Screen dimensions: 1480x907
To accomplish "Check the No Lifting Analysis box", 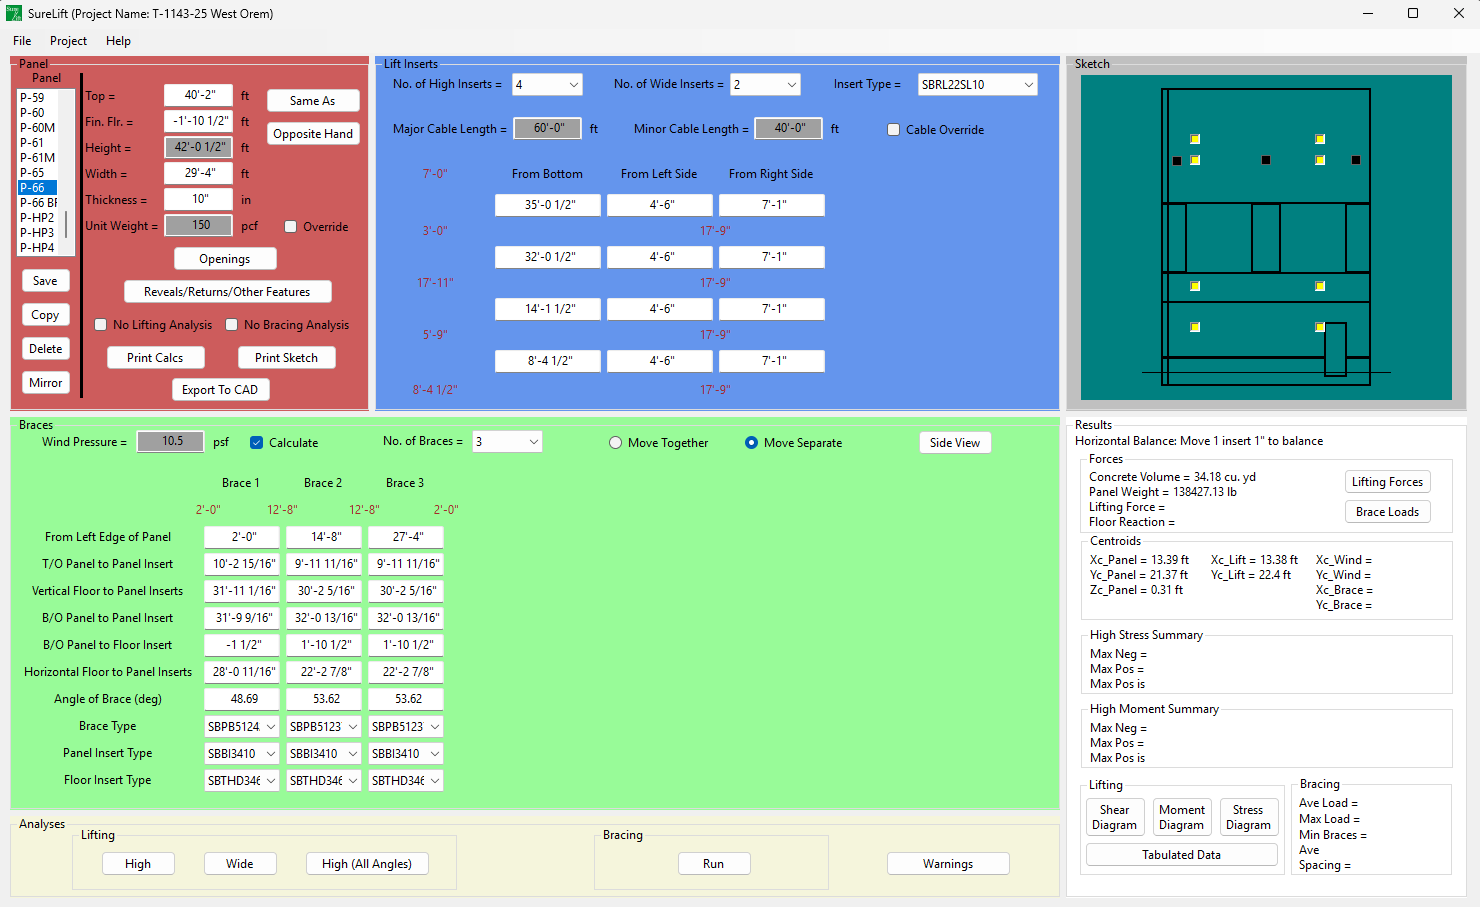I will coord(101,325).
